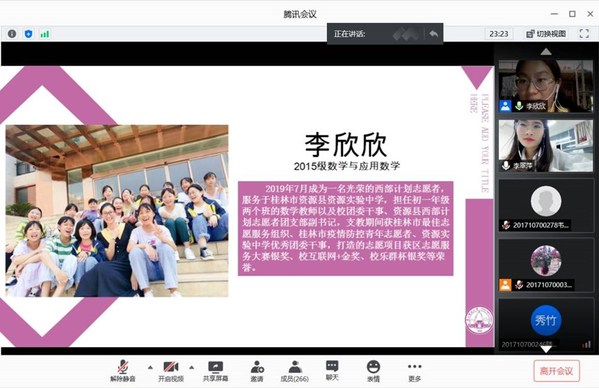Image resolution: width=599 pixels, height=388 pixels.
Task: Click the down arrow in the participant list
Action: click(x=546, y=349)
